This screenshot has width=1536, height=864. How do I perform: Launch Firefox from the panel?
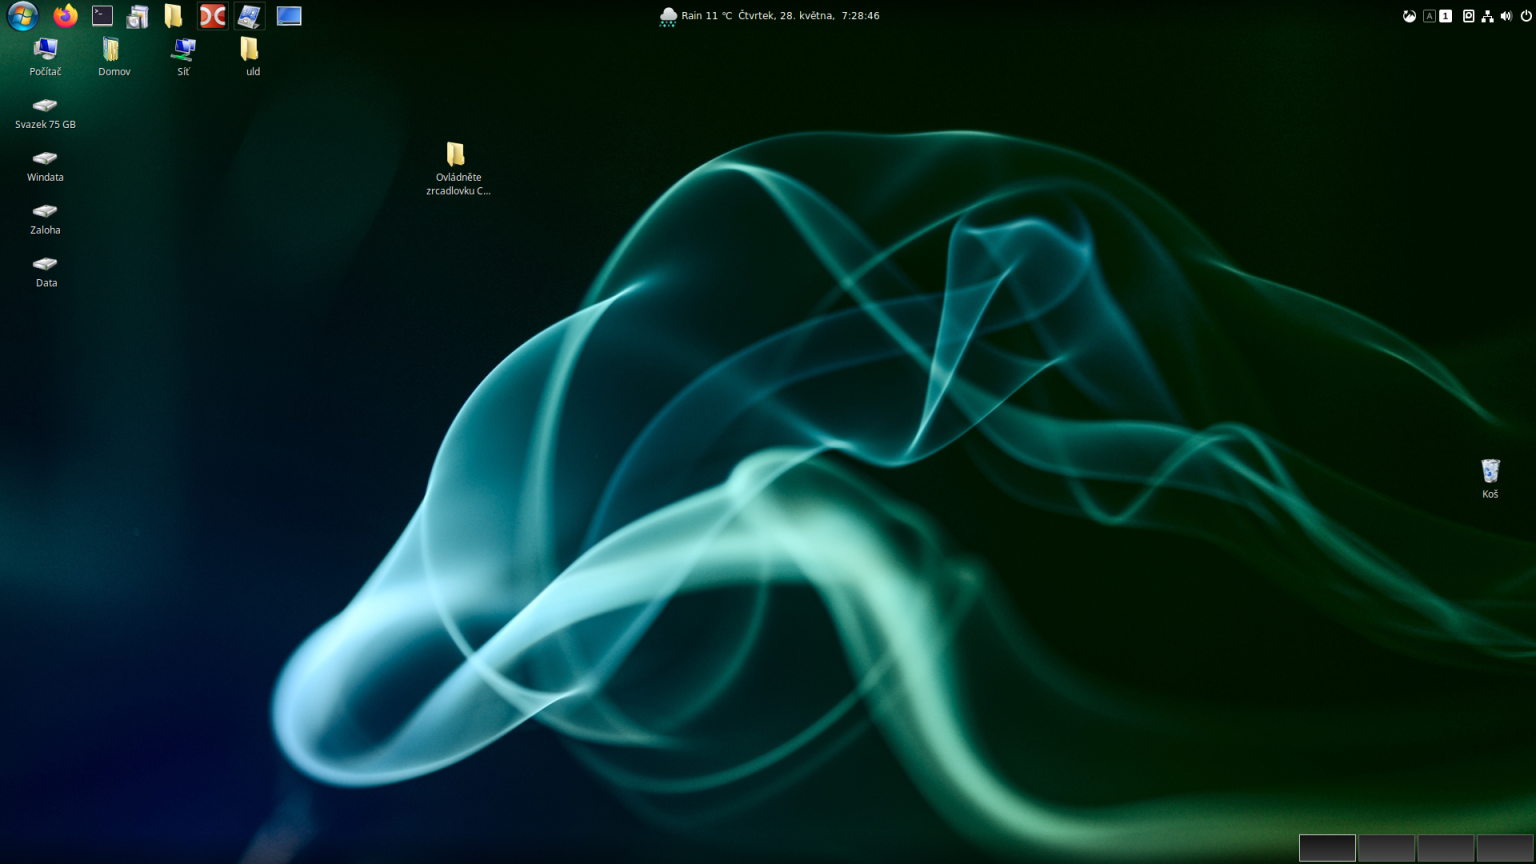(x=65, y=15)
